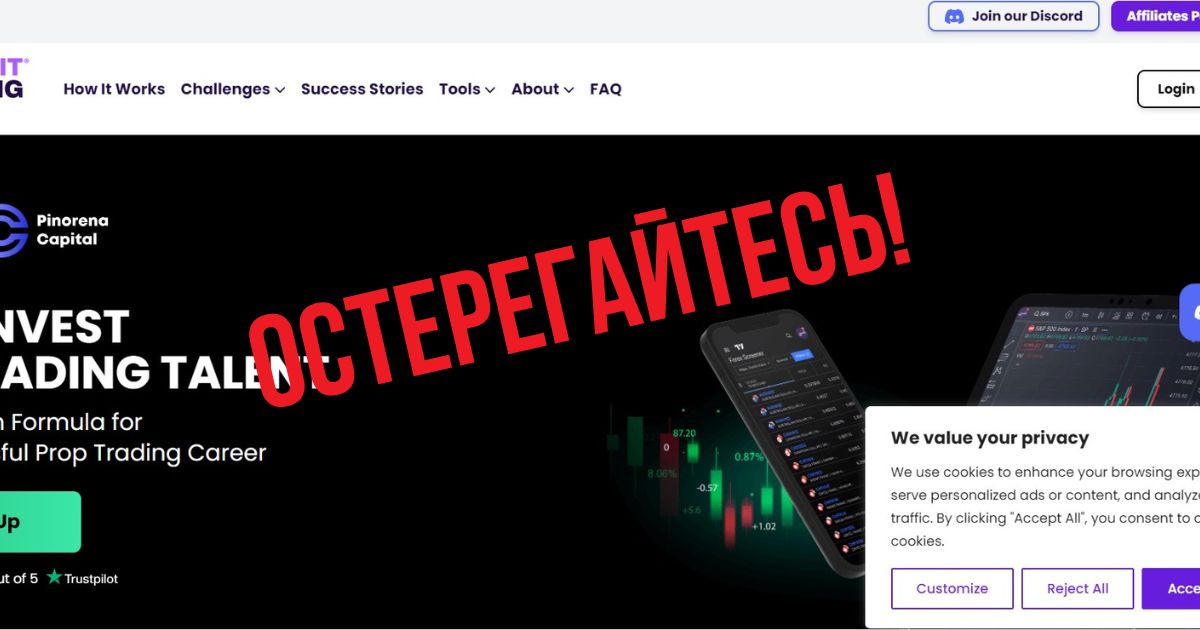1200x630 pixels.
Task: Click the Discord logo icon
Action: [954, 16]
